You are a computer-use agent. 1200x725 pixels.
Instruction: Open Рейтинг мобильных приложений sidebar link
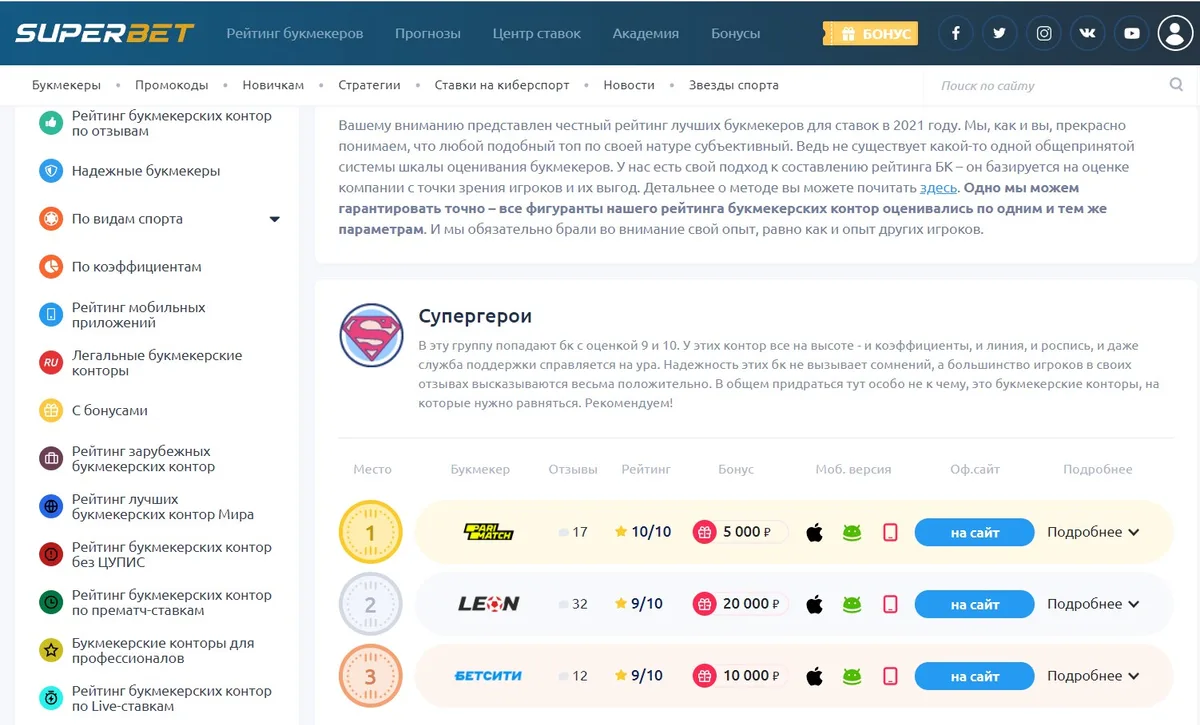pyautogui.click(x=139, y=315)
